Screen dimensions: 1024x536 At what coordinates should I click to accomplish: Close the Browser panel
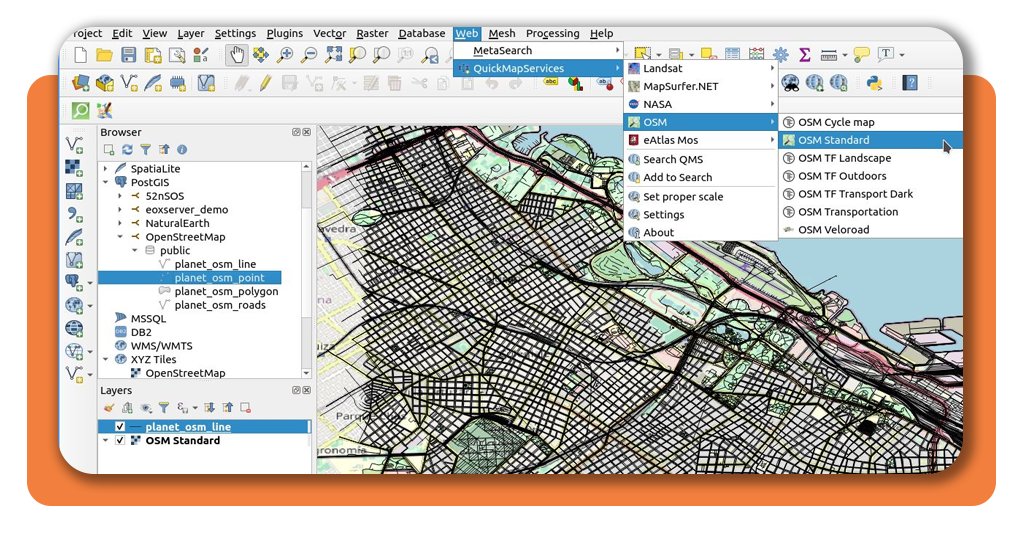click(x=306, y=132)
